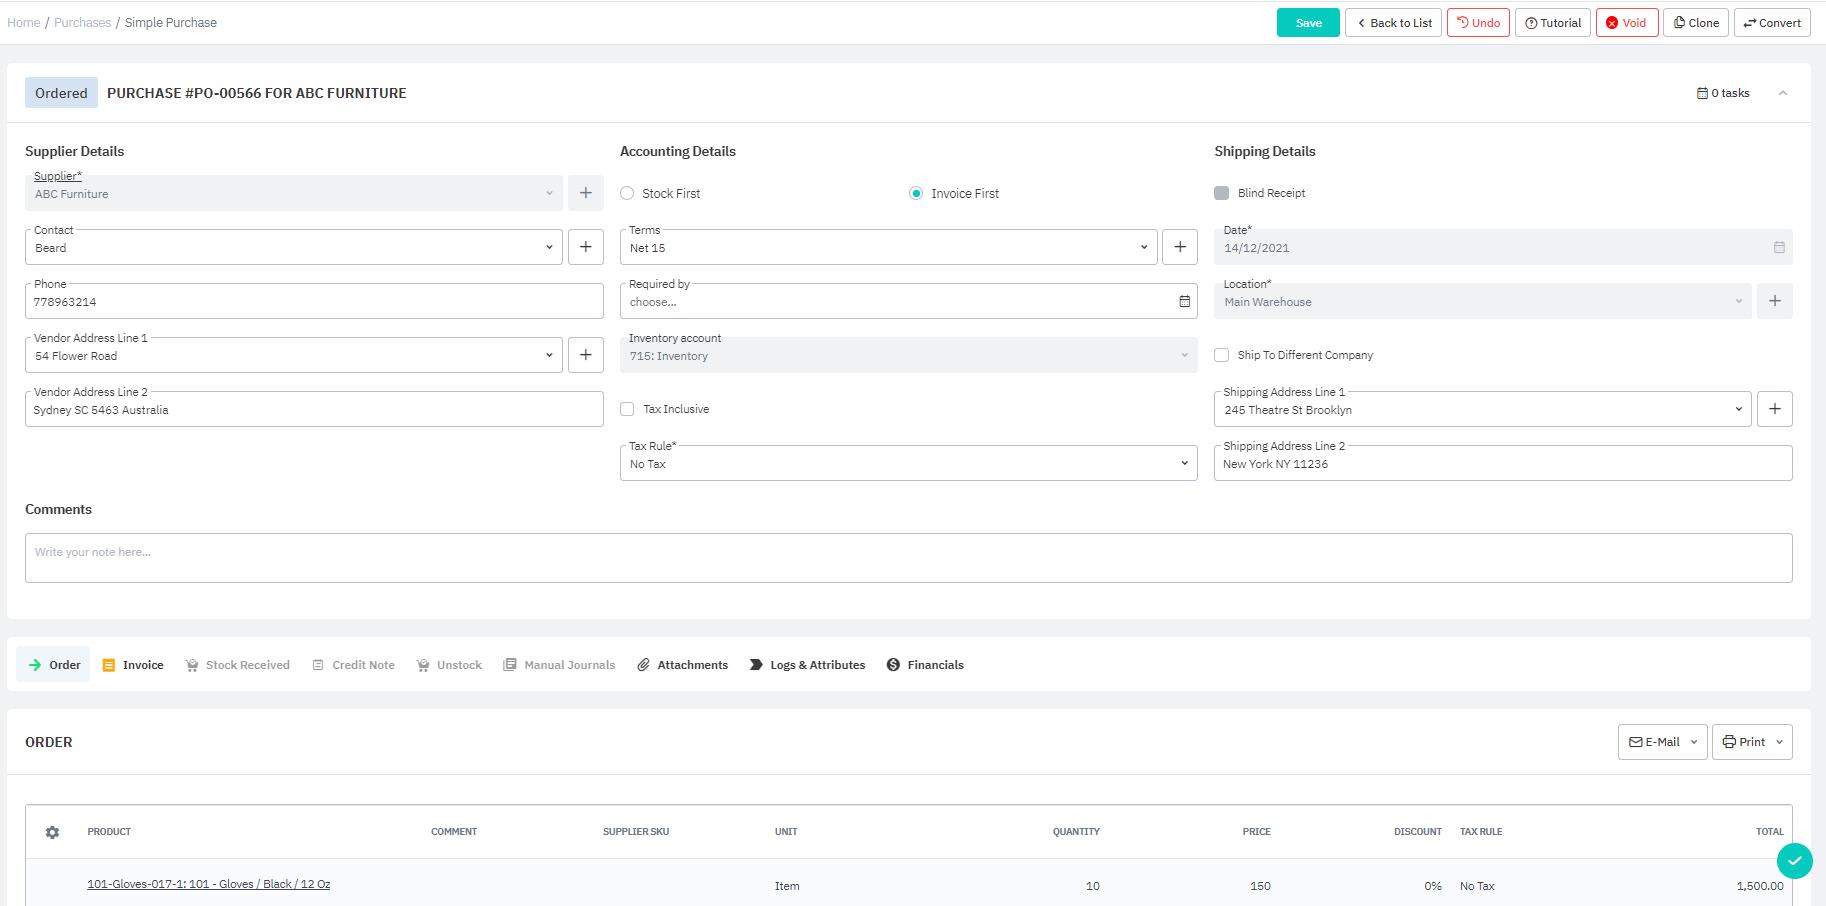Open the 0 tasks indicator
This screenshot has height=906, width=1826.
(1723, 93)
